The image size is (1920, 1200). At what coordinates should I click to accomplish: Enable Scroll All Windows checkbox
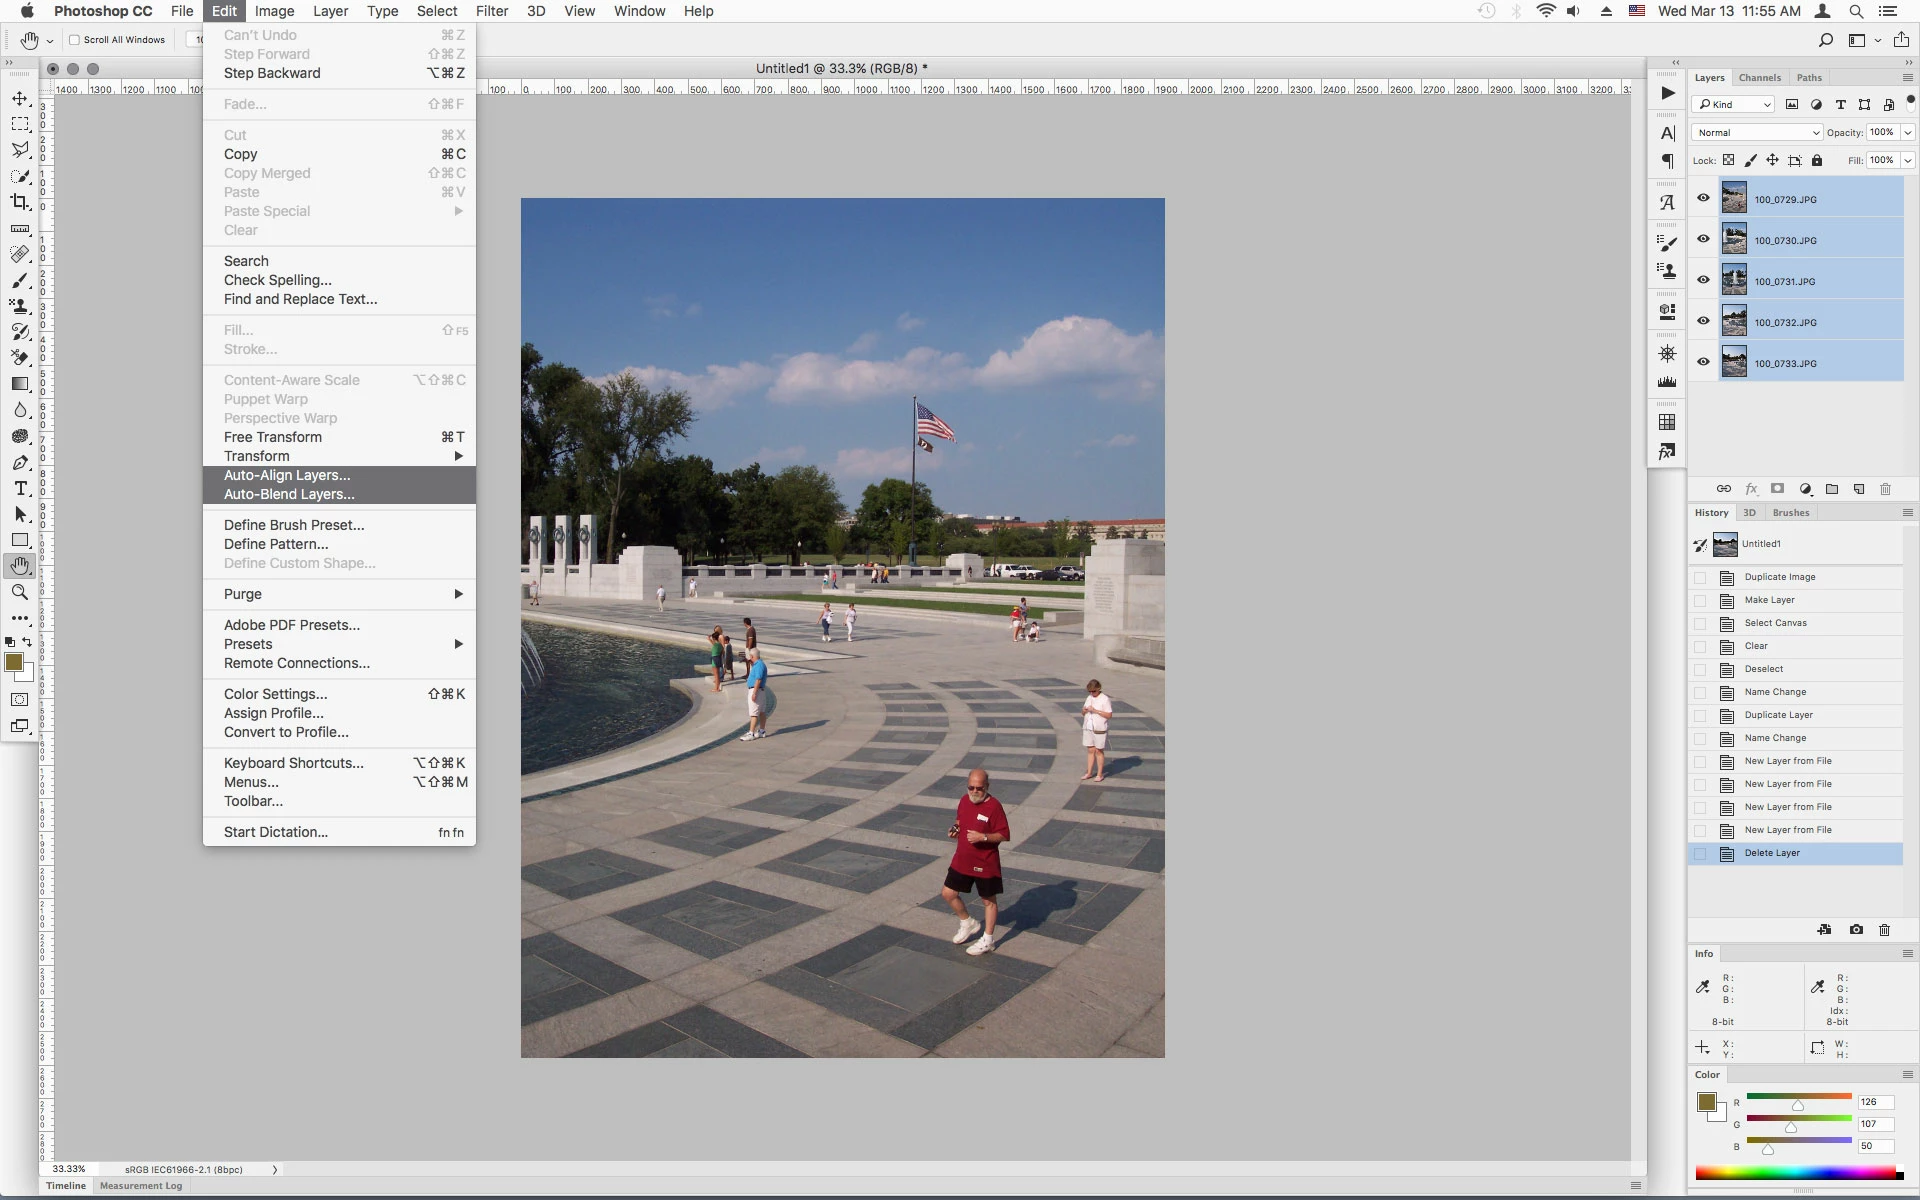click(74, 40)
